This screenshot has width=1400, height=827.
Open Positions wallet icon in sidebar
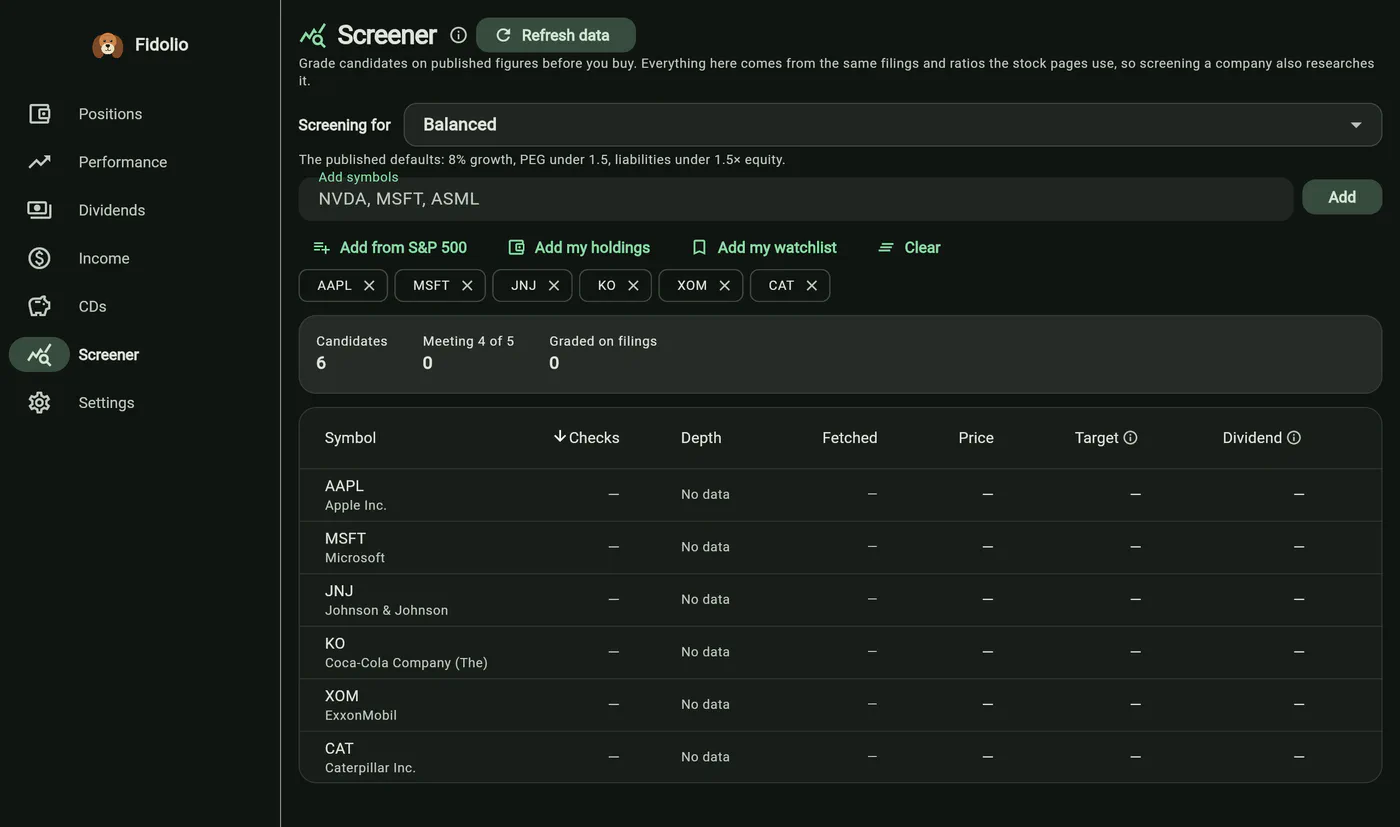pos(39,114)
